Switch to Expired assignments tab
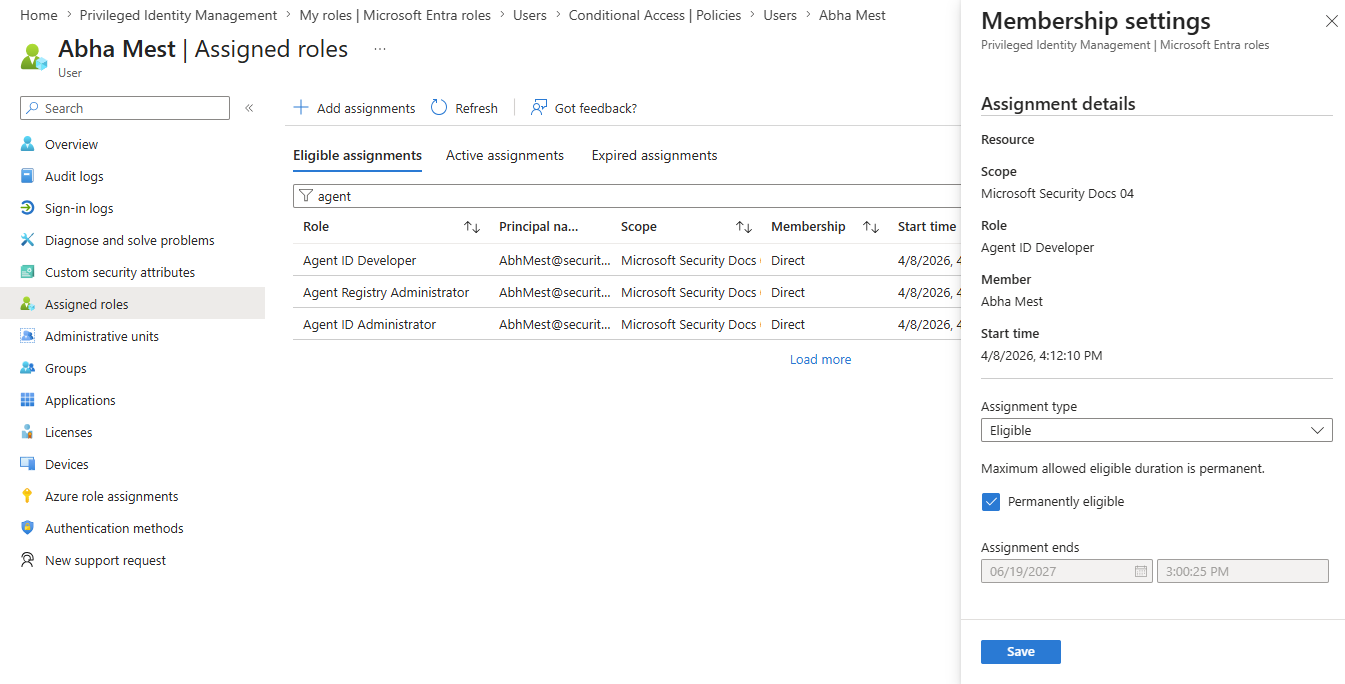 click(x=654, y=156)
